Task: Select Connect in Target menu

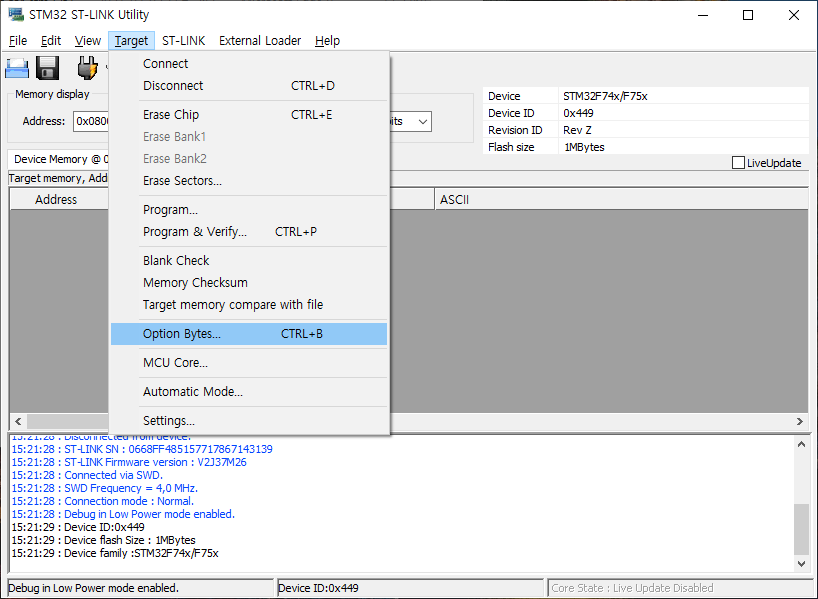Action: click(x=249, y=64)
